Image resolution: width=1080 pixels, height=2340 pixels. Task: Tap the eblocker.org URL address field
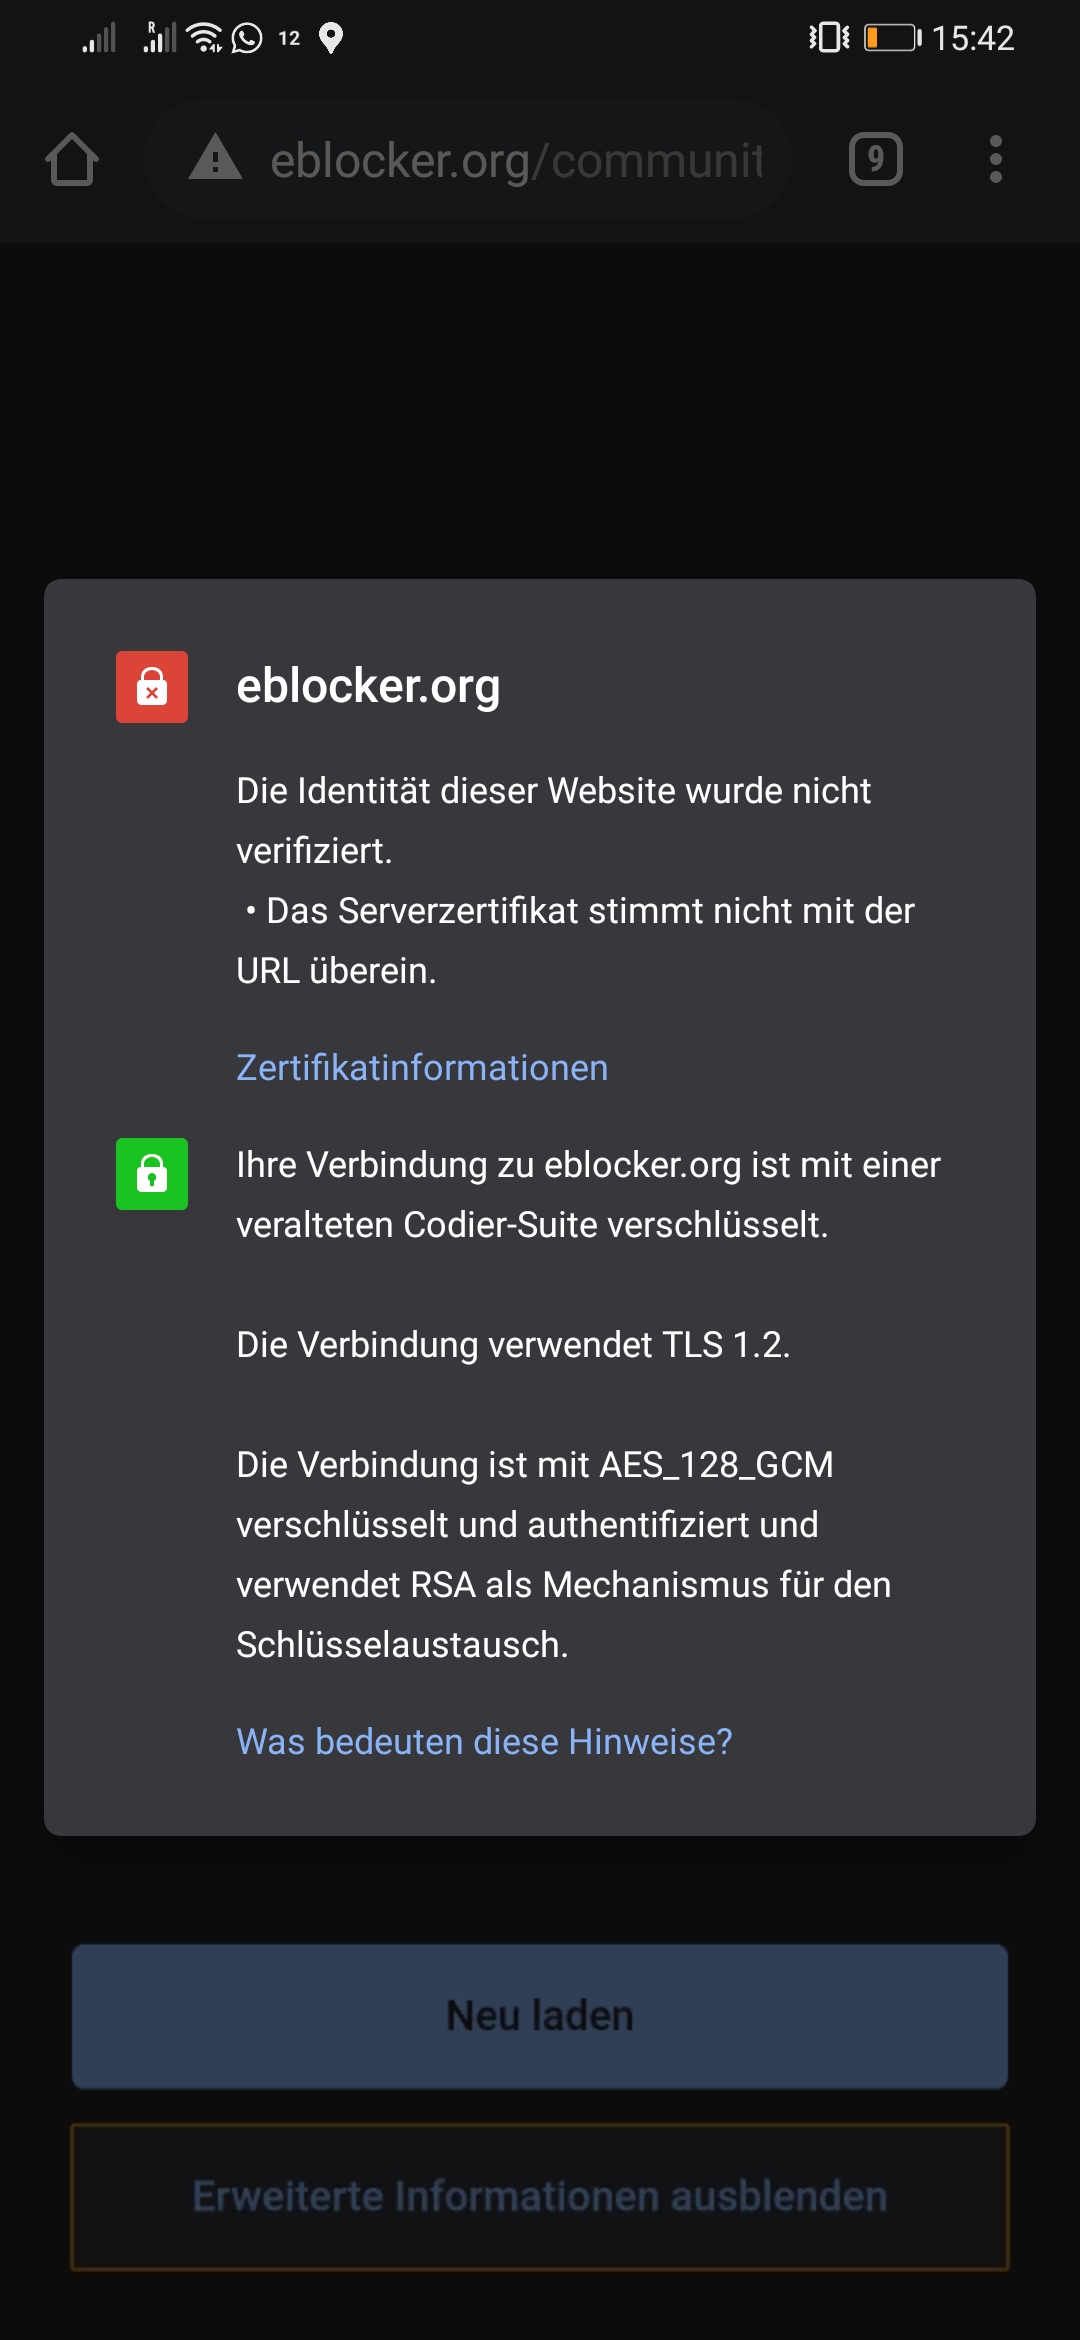(468, 159)
